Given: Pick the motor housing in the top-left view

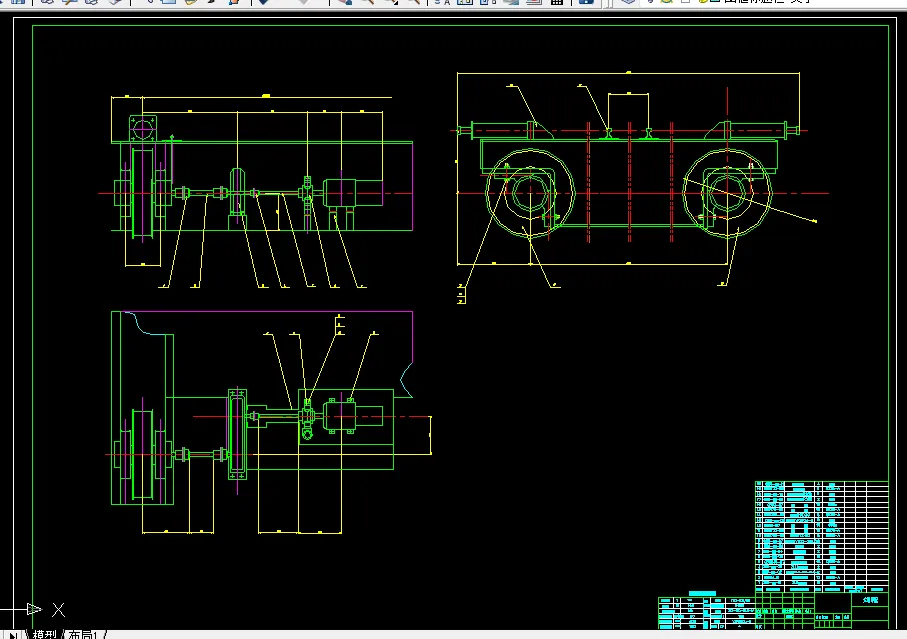Looking at the screenshot, I should tap(353, 193).
